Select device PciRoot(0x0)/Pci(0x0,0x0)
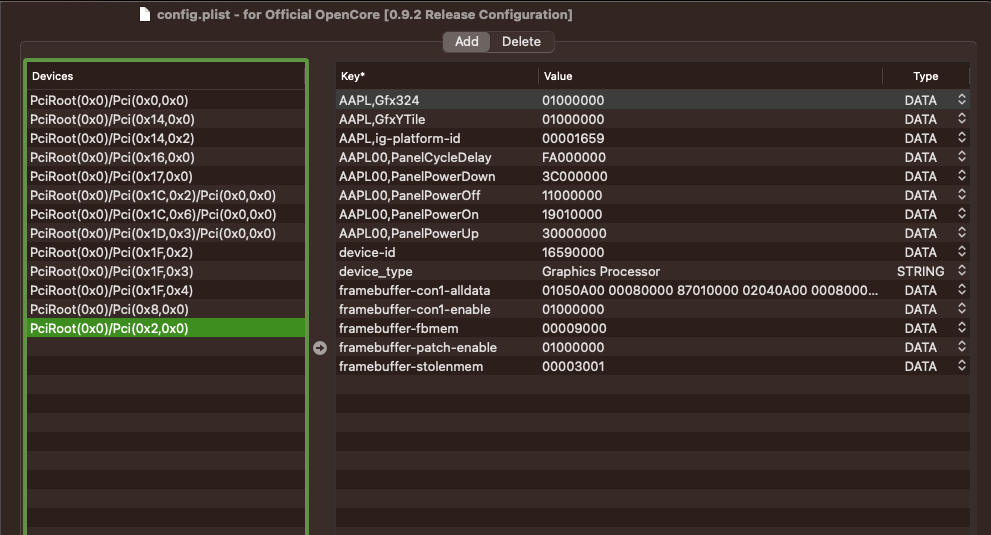The width and height of the screenshot is (991, 535). tap(166, 100)
